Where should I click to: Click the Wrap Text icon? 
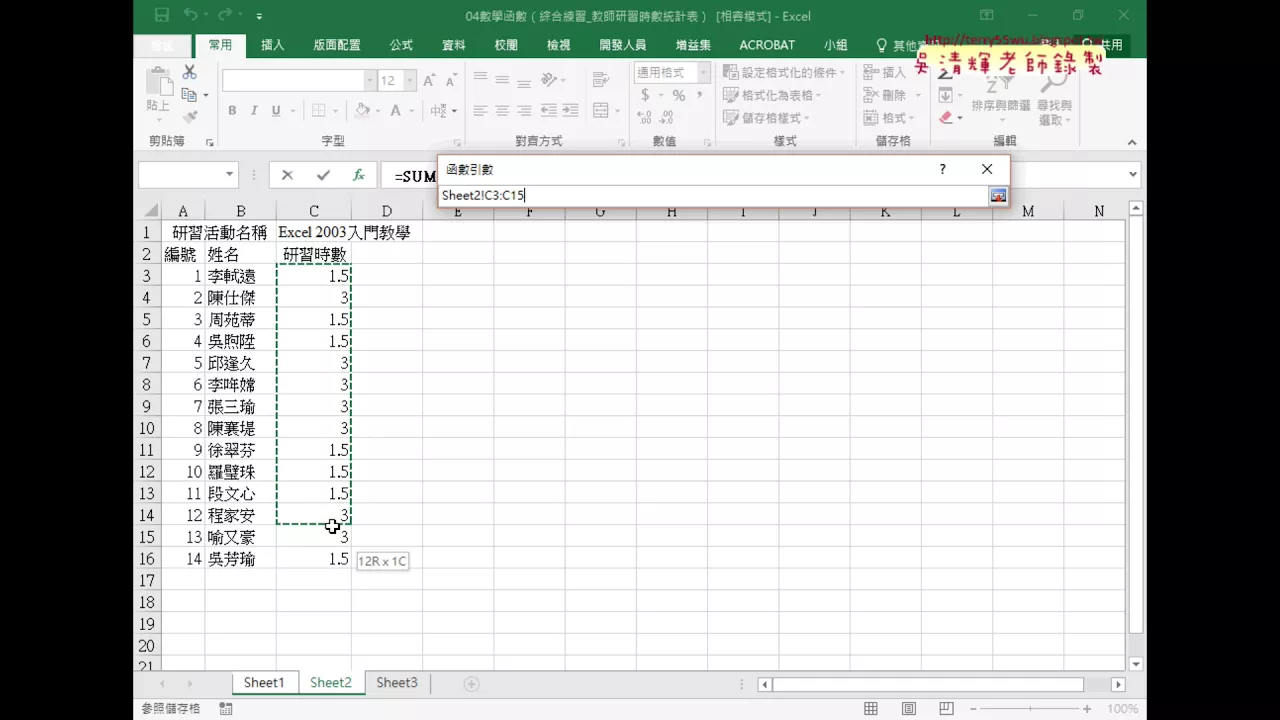[x=601, y=80]
